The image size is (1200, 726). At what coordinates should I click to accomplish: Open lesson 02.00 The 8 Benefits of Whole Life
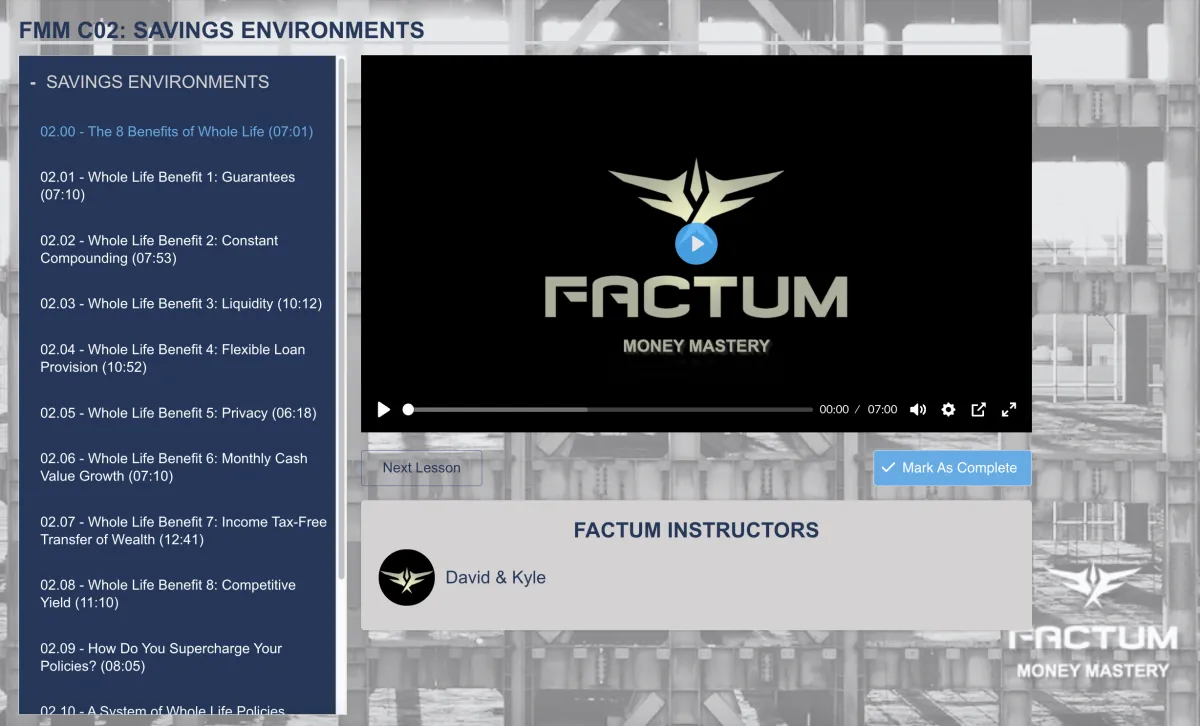coord(177,131)
